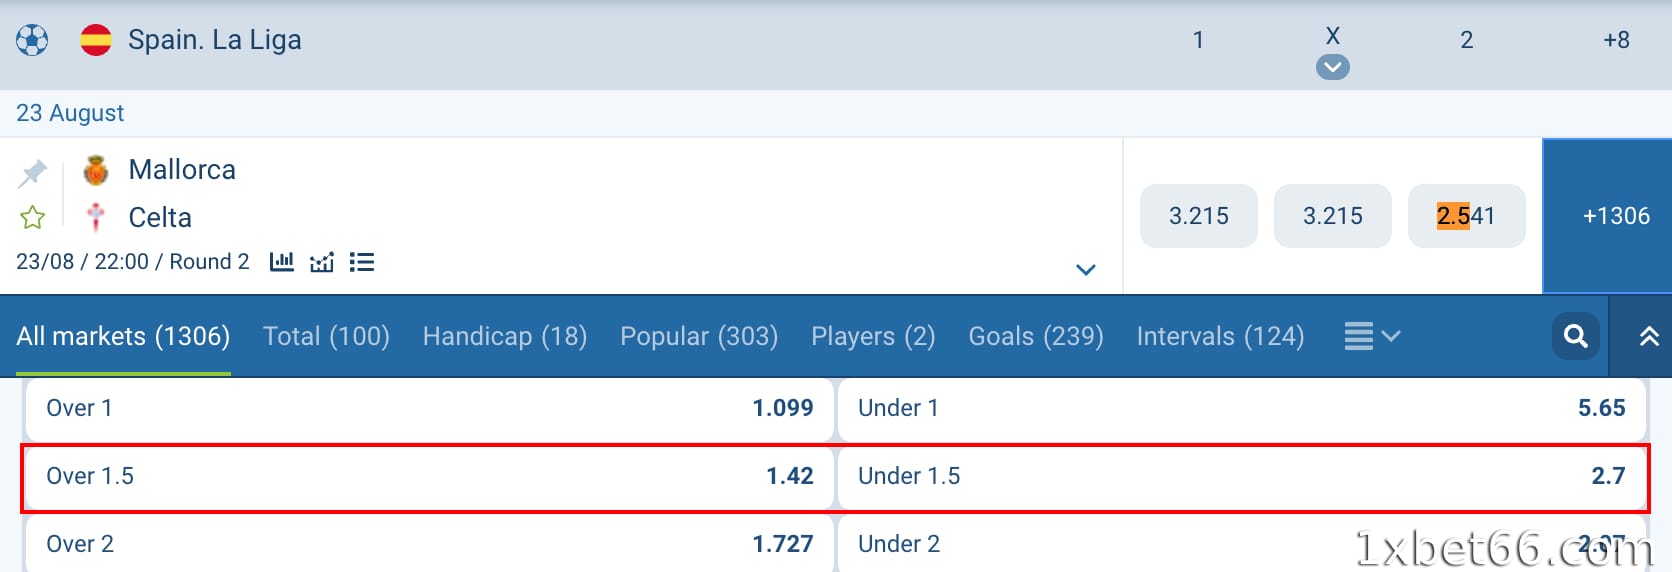Add match to favorites with star
Viewport: 1672px width, 572px height.
click(32, 217)
